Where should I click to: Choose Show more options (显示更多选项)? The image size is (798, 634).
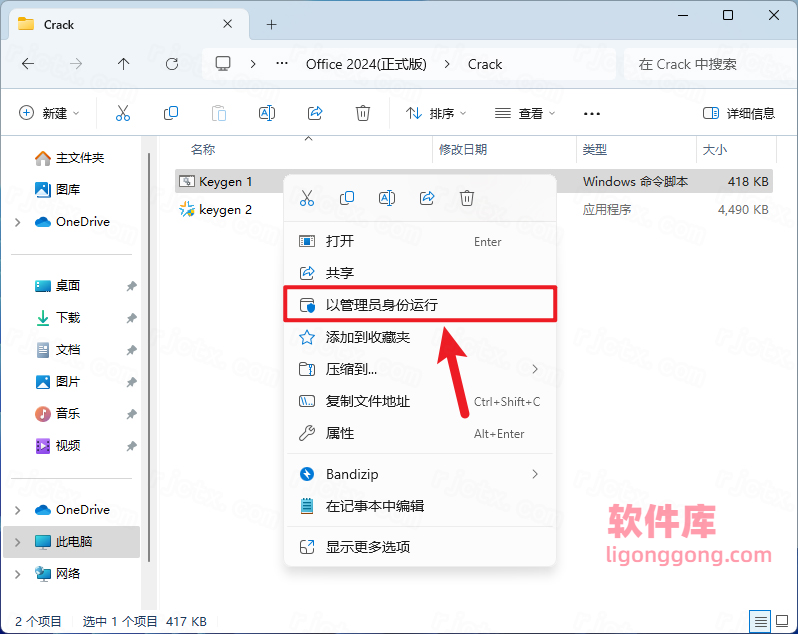420,547
